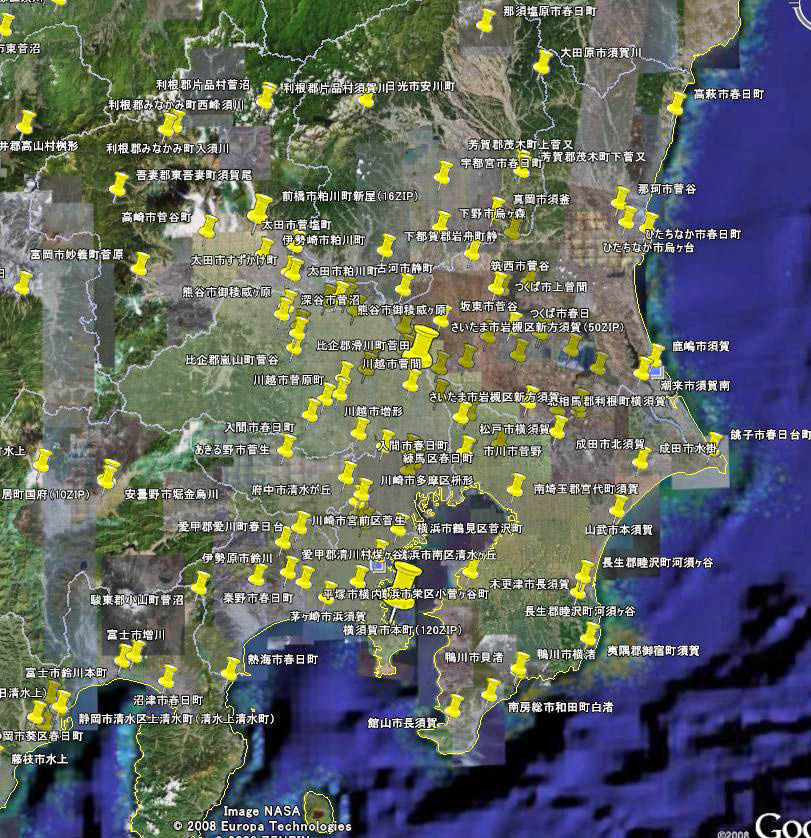
Task: Select the pushpin above 沼津市春日町
Action: pyautogui.click(x=168, y=676)
